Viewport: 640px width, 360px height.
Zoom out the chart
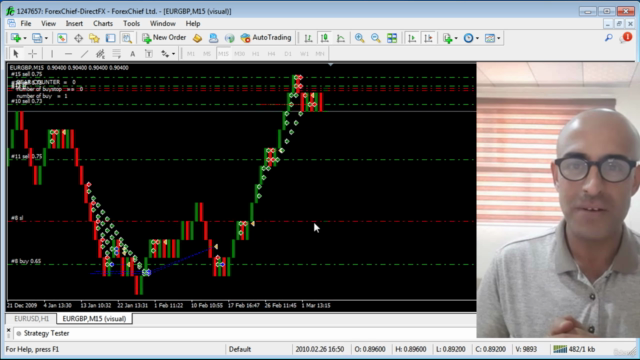click(x=376, y=38)
